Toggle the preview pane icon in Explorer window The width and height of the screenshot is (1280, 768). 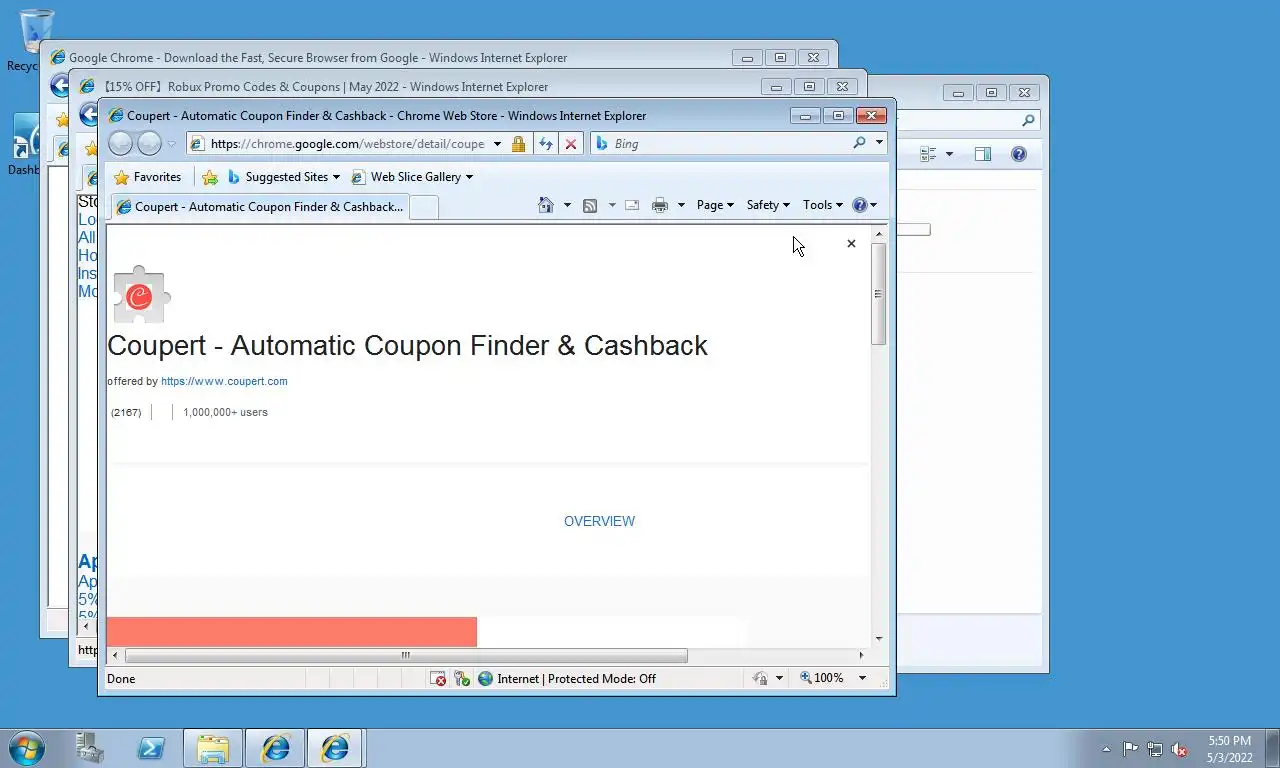983,154
